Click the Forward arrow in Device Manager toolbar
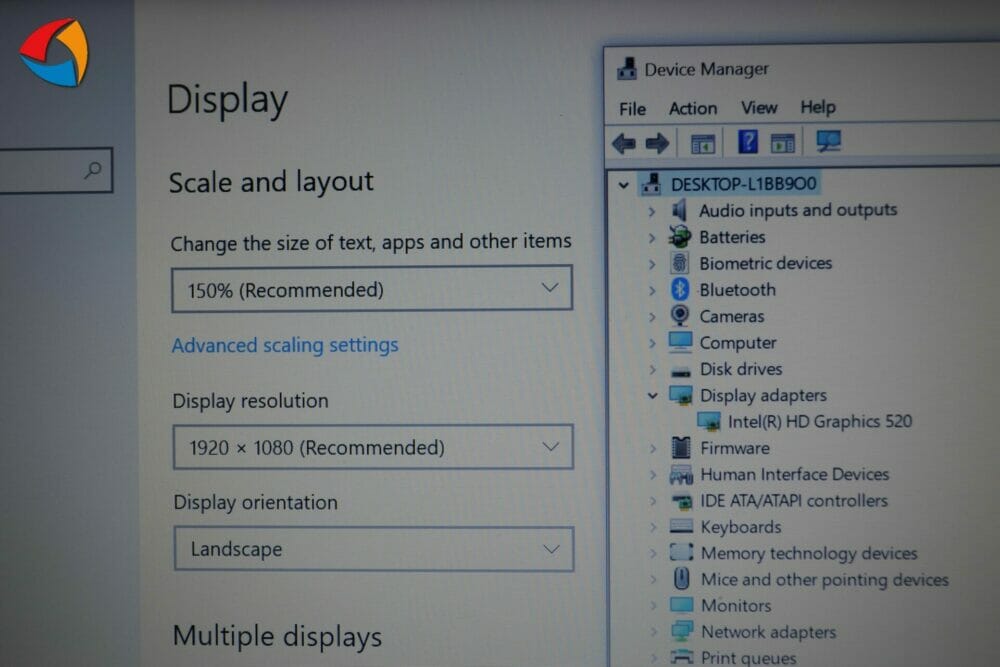This screenshot has width=1000, height=667. point(657,143)
